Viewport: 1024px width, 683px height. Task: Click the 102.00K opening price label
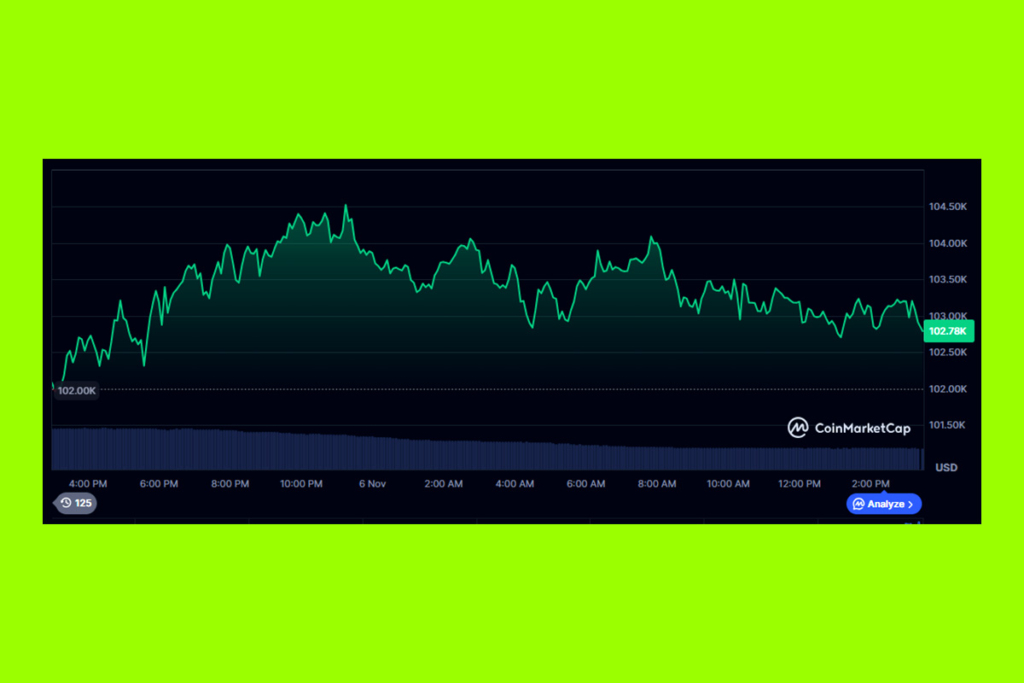click(x=77, y=390)
